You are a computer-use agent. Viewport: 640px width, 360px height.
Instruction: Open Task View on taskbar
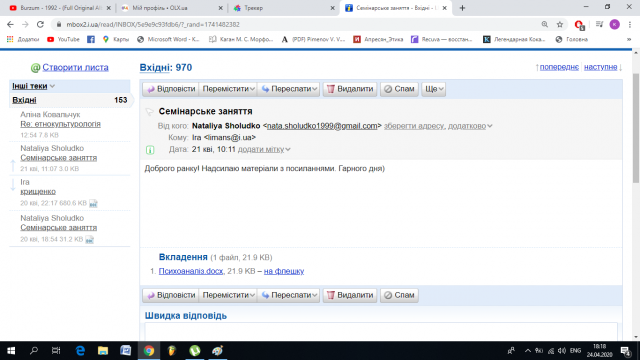pyautogui.click(x=56, y=351)
